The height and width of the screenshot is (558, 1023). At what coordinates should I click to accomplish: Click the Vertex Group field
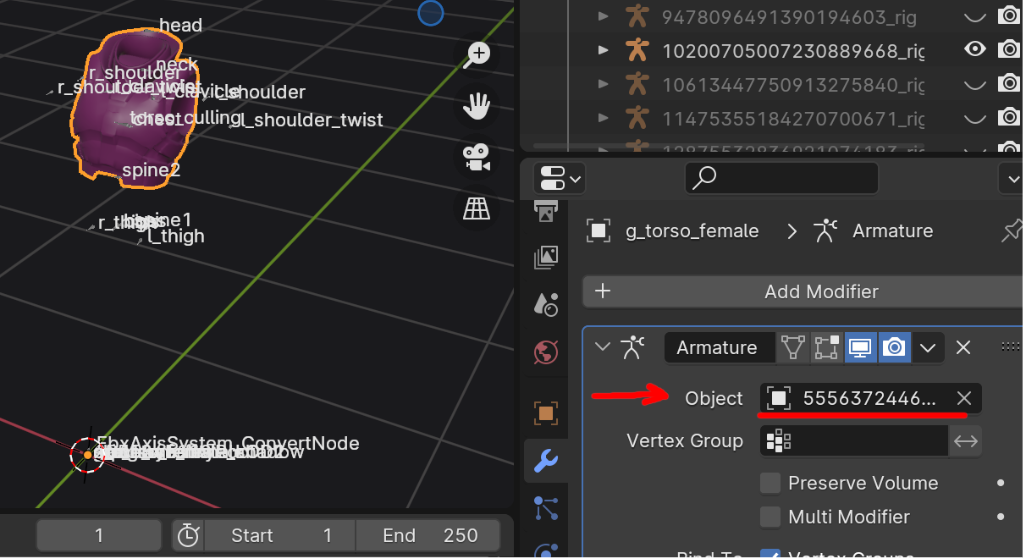point(853,441)
